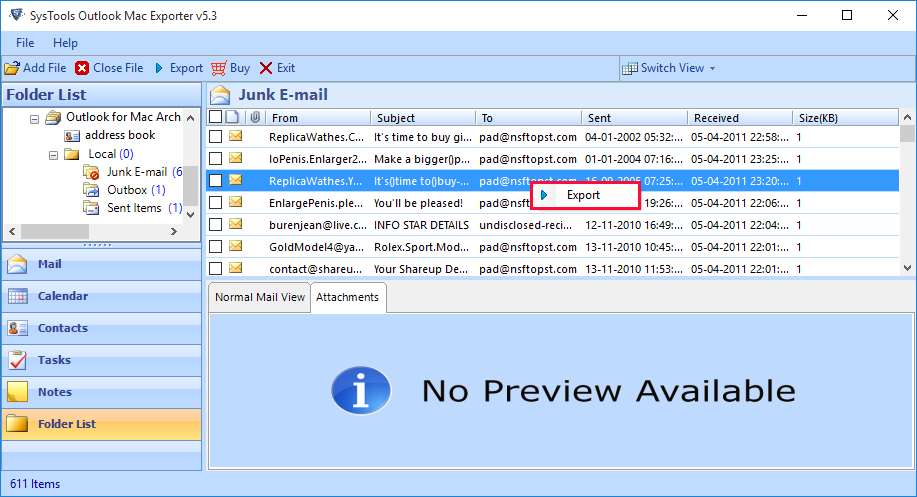The image size is (917, 497).
Task: Check the contact@shareu... email checkbox
Action: pyautogui.click(x=216, y=268)
